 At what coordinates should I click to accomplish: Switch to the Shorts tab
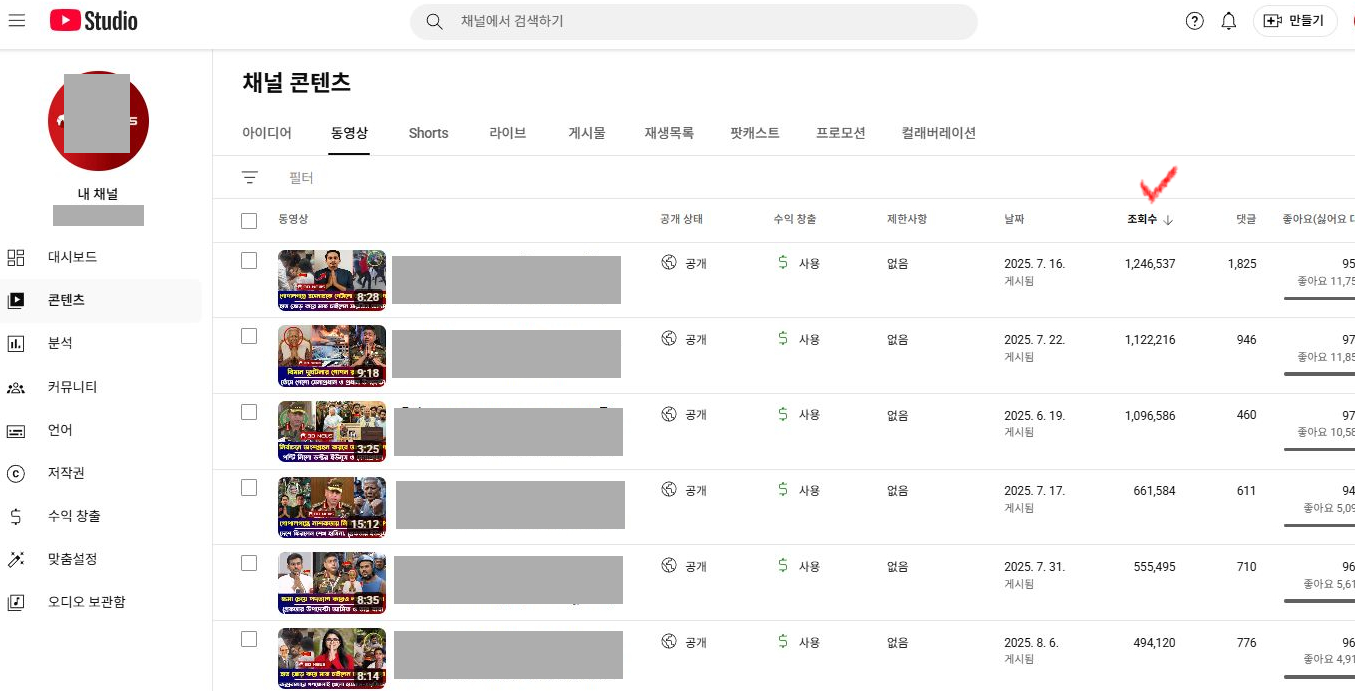click(428, 133)
